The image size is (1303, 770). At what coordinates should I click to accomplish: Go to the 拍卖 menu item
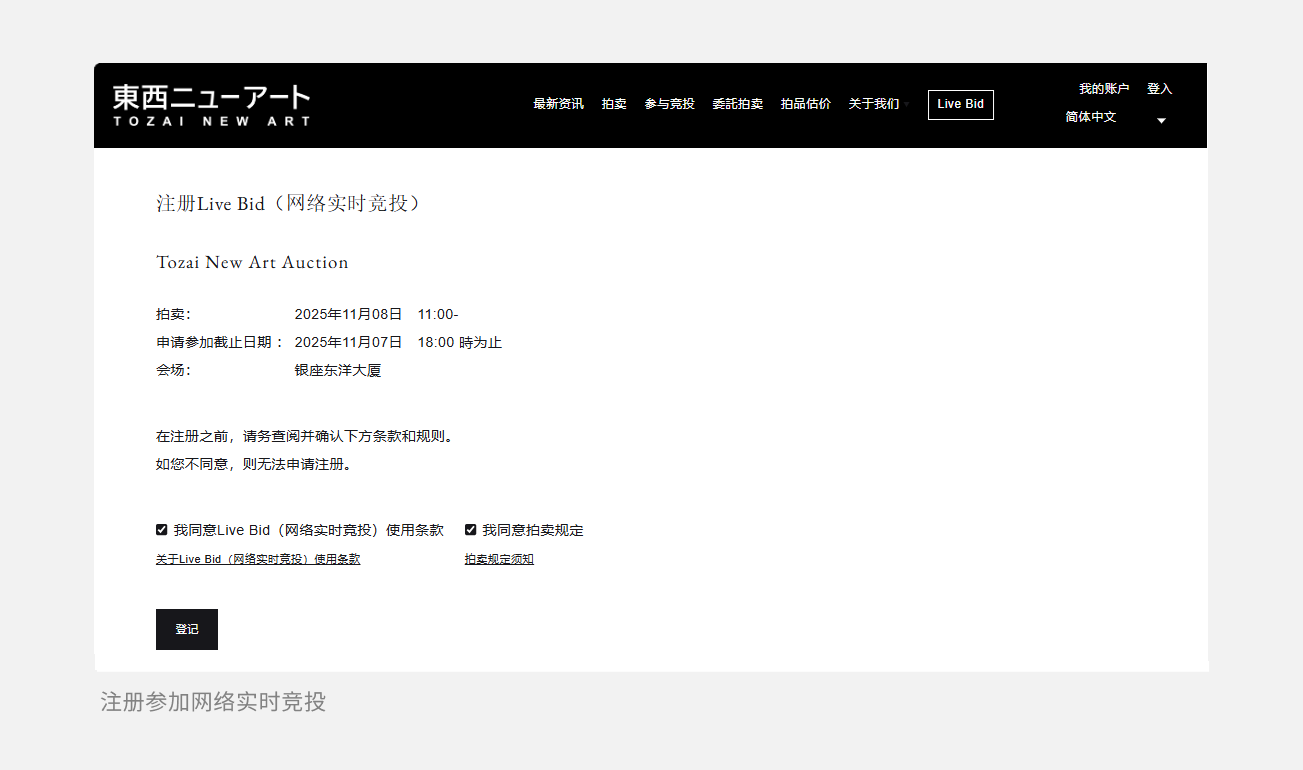tap(614, 104)
